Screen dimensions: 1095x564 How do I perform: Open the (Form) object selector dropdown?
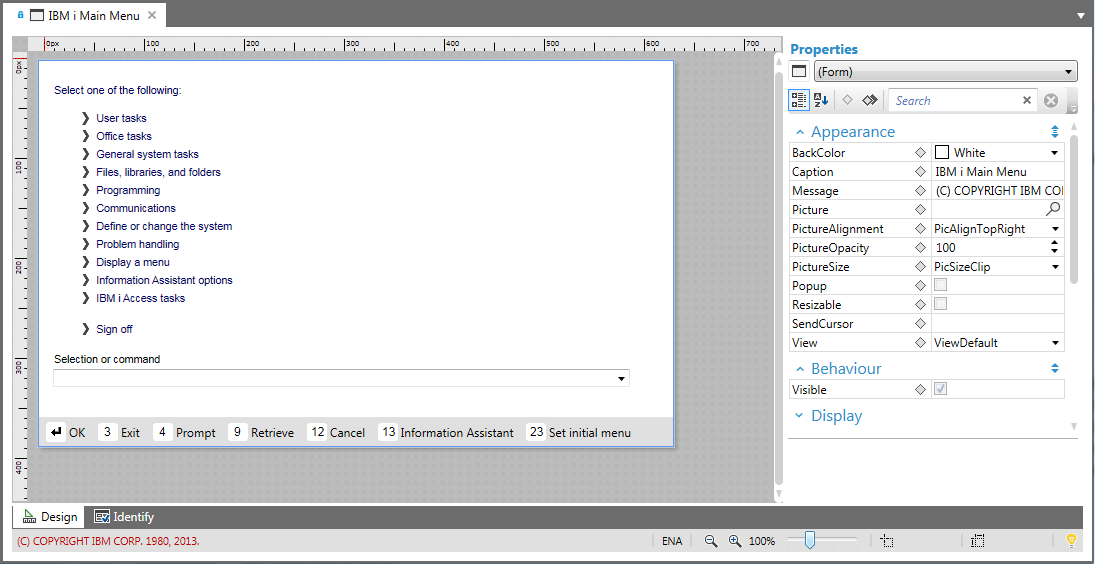tap(945, 71)
